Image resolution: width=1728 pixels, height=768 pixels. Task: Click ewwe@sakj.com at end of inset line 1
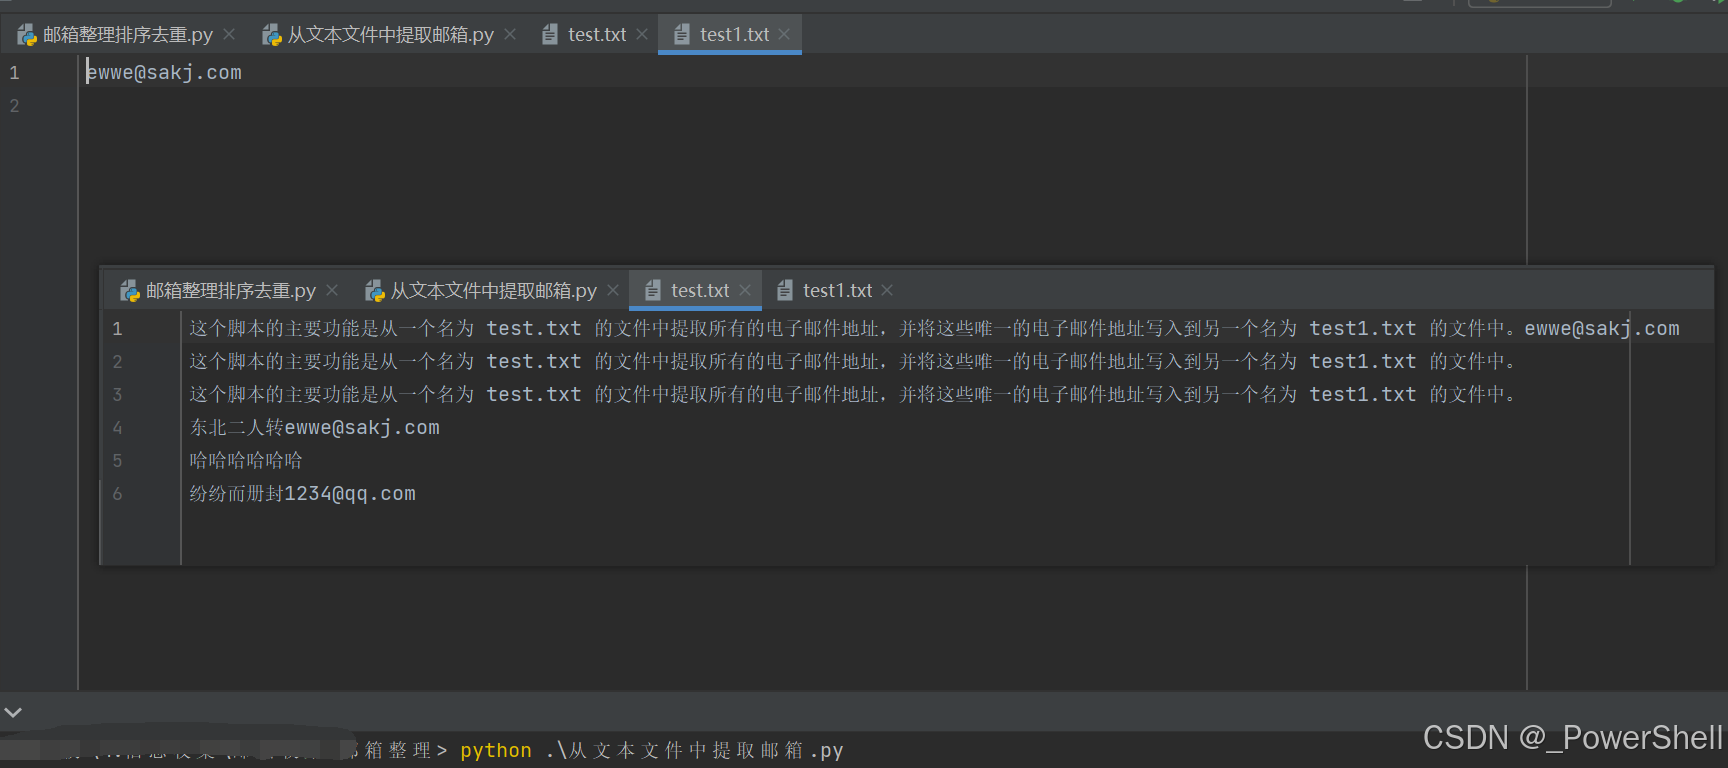[1602, 329]
